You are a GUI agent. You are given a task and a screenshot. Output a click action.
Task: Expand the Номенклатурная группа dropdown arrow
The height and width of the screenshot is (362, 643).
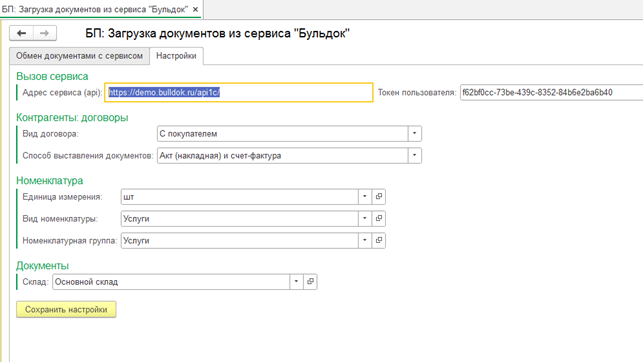365,240
